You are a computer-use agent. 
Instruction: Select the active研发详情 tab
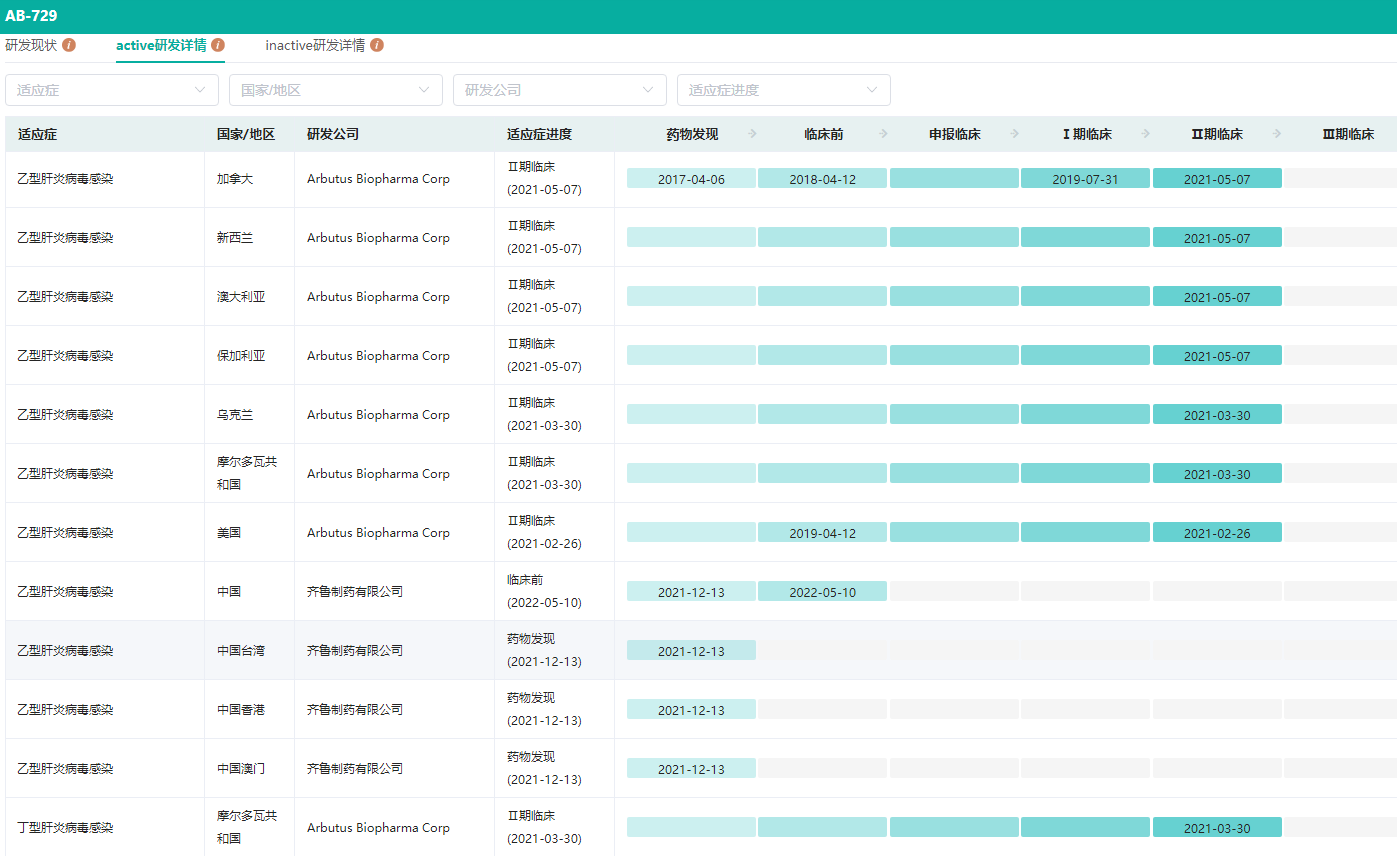(x=161, y=45)
